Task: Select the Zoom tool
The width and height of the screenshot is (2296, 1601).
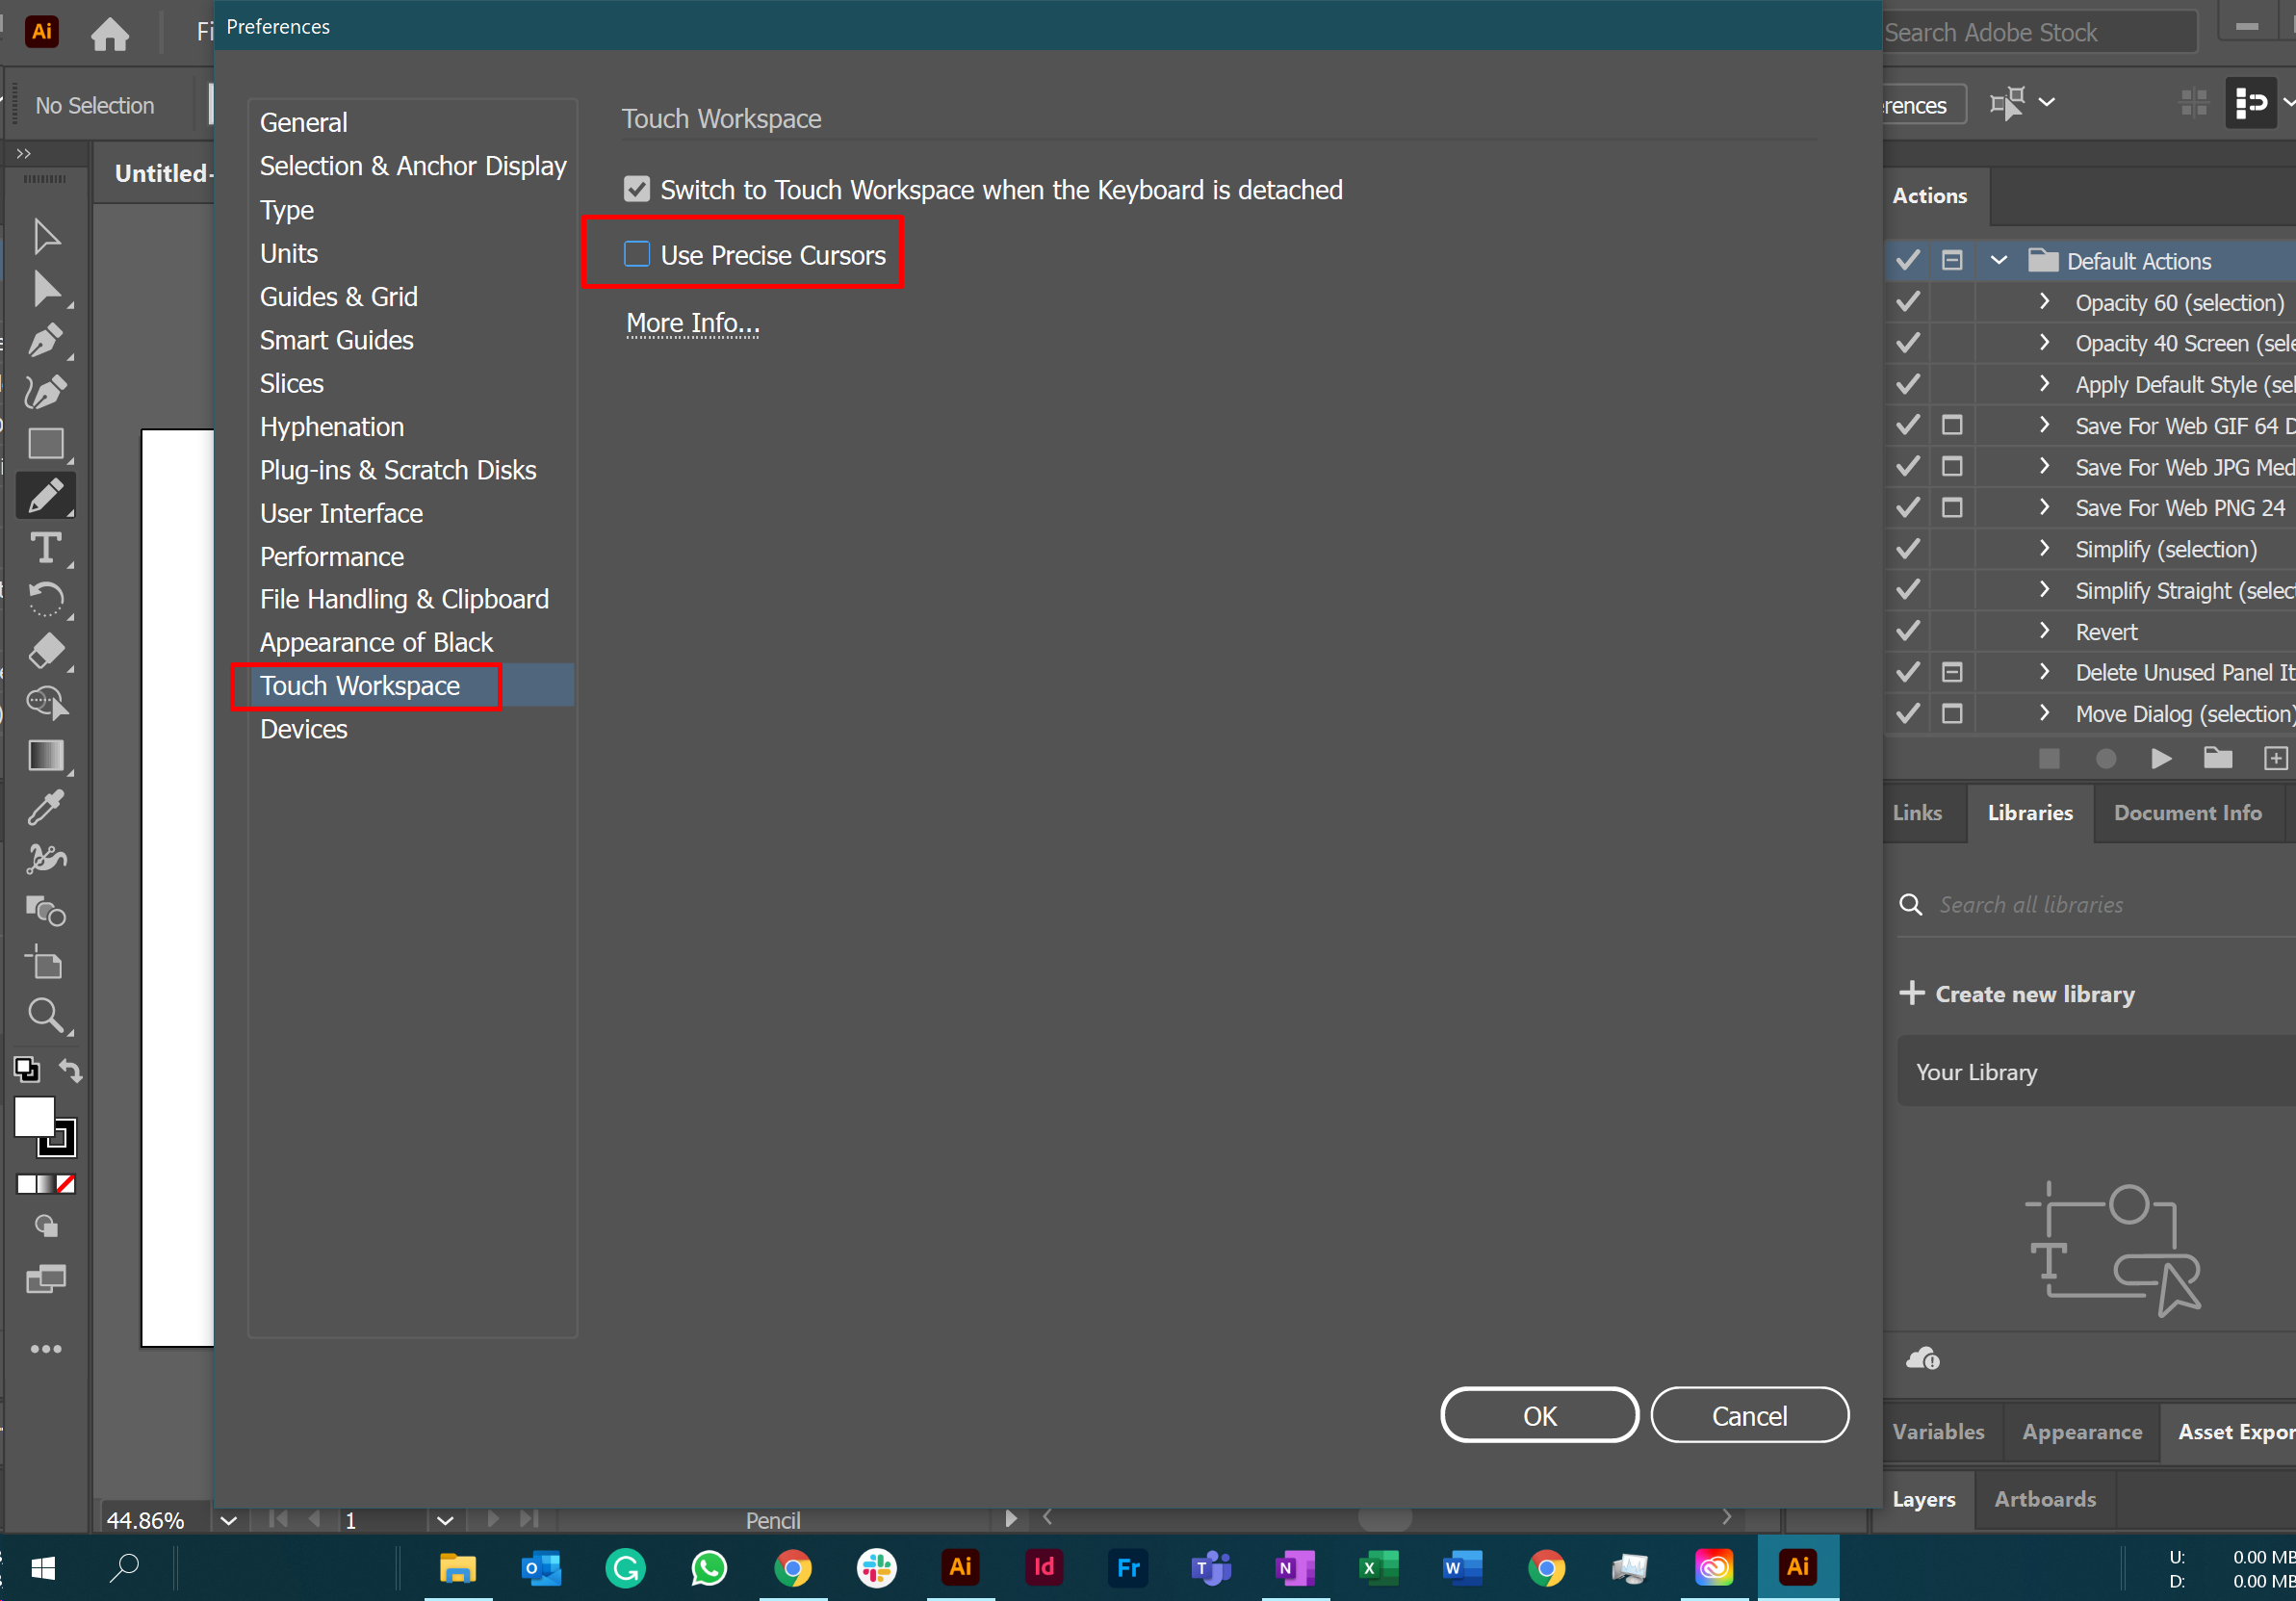Action: (45, 1016)
